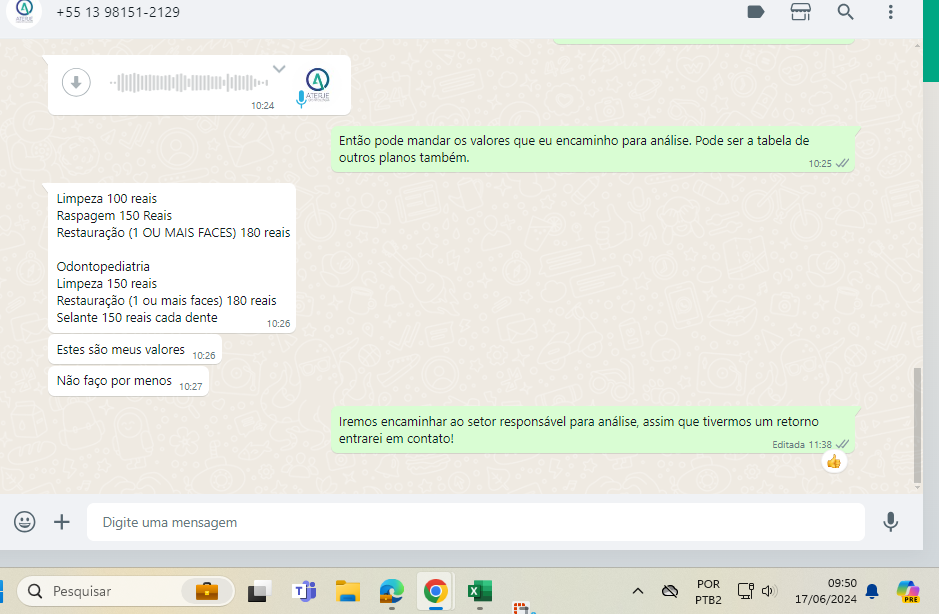
Task: Click the sender avatar on voice message
Action: tap(317, 84)
